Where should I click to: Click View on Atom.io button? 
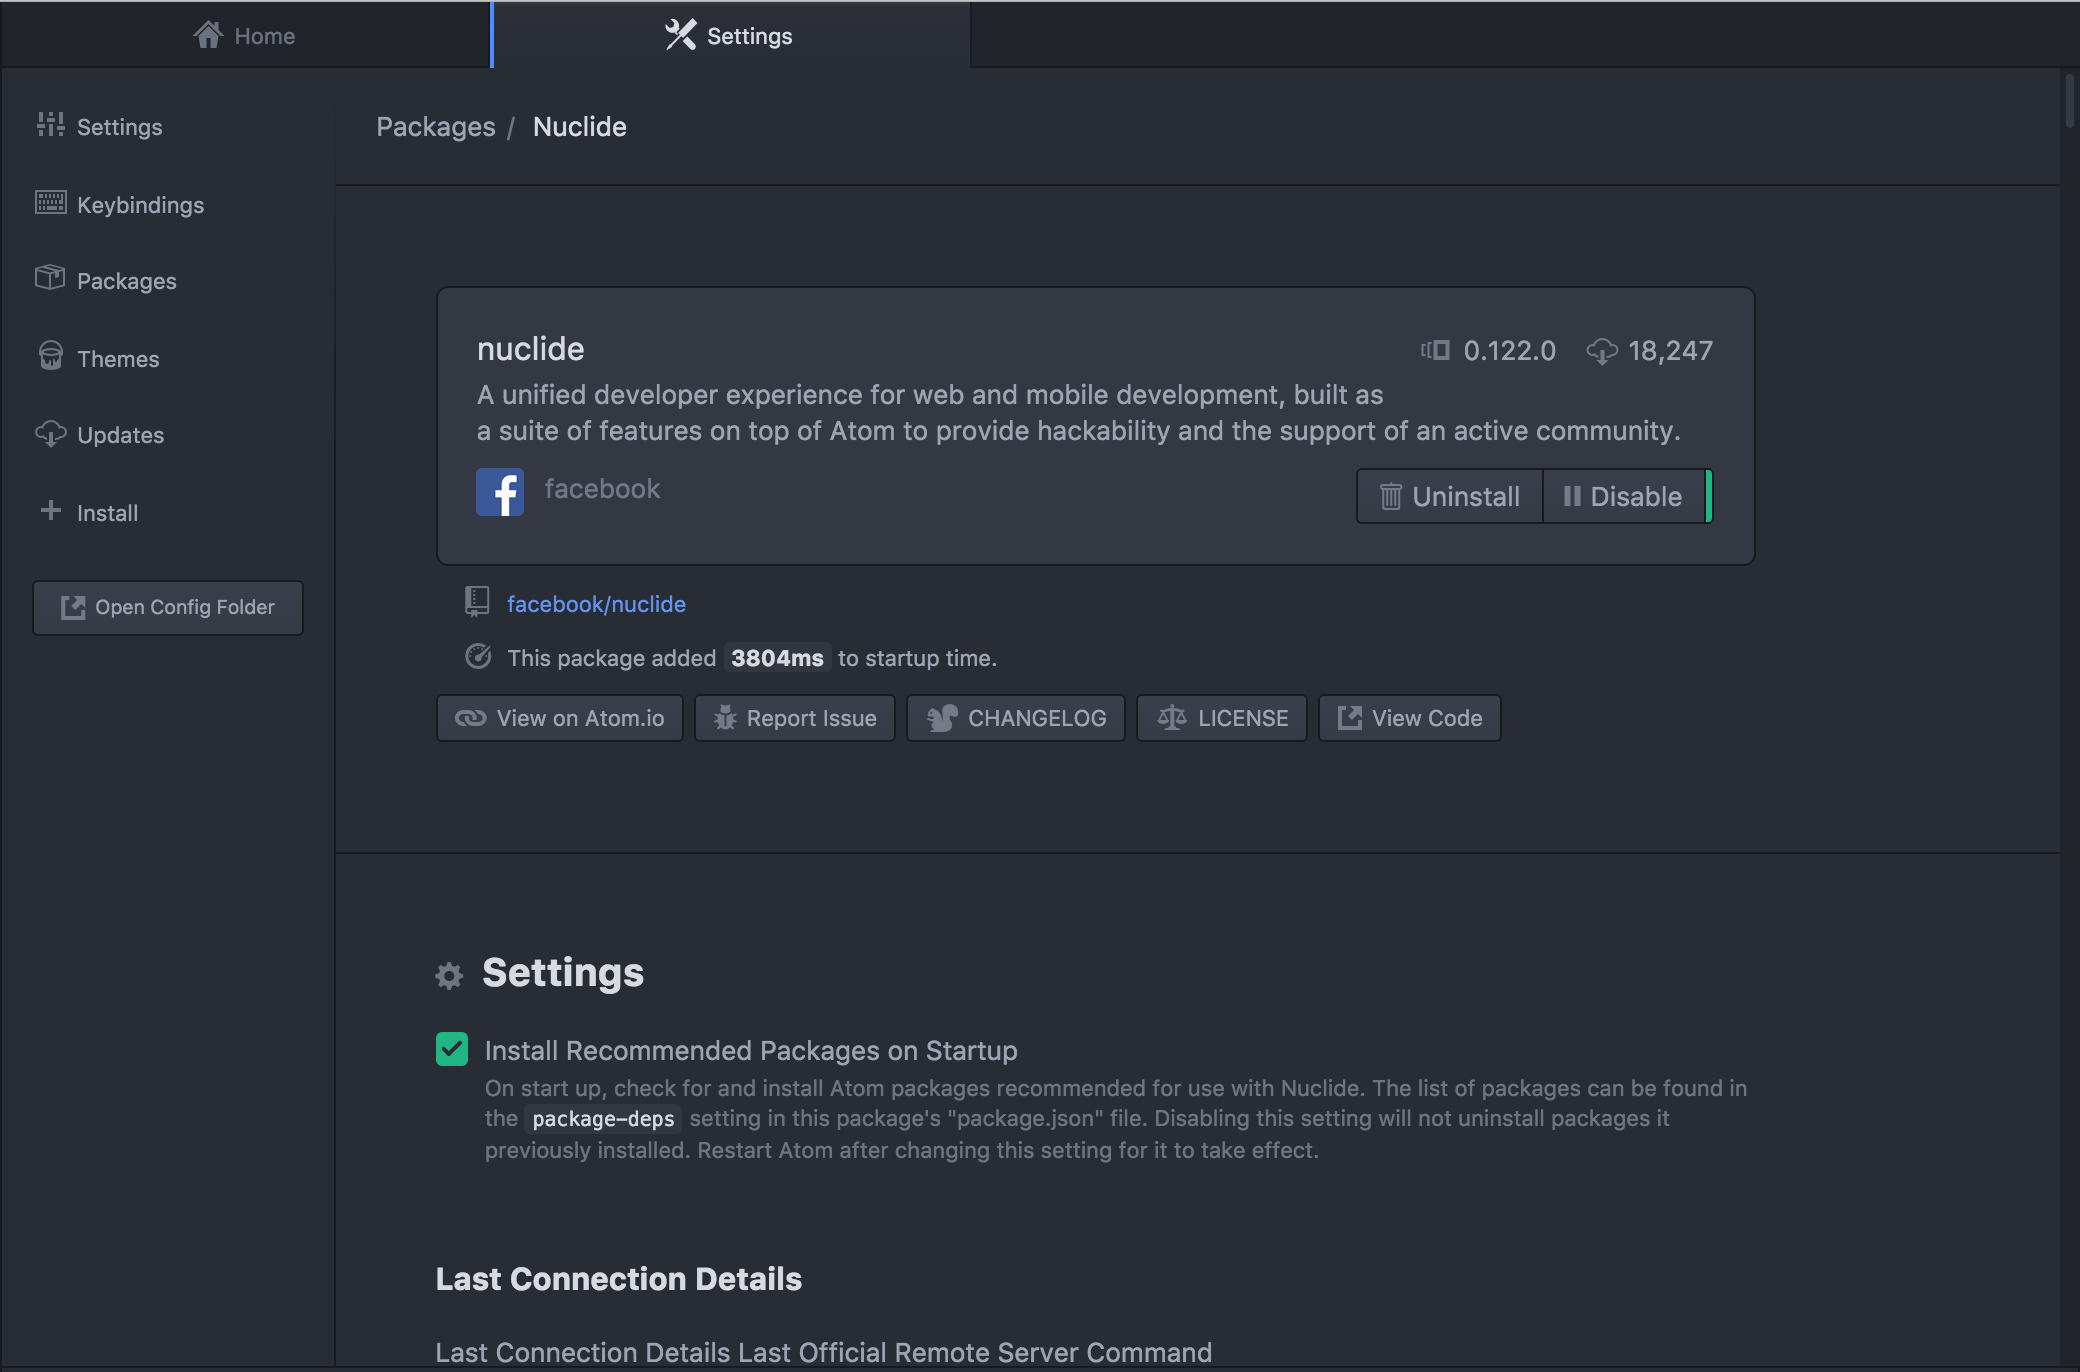pyautogui.click(x=559, y=718)
